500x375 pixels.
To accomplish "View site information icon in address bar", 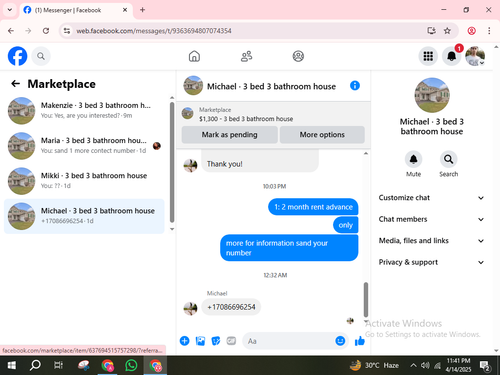I will point(67,31).
